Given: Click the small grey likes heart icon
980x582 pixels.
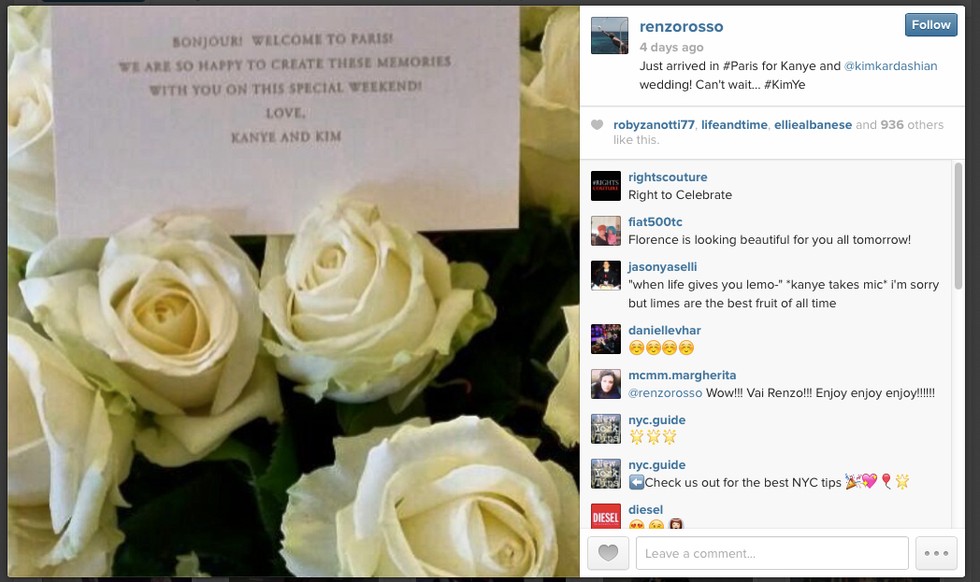Looking at the screenshot, I should coord(597,124).
